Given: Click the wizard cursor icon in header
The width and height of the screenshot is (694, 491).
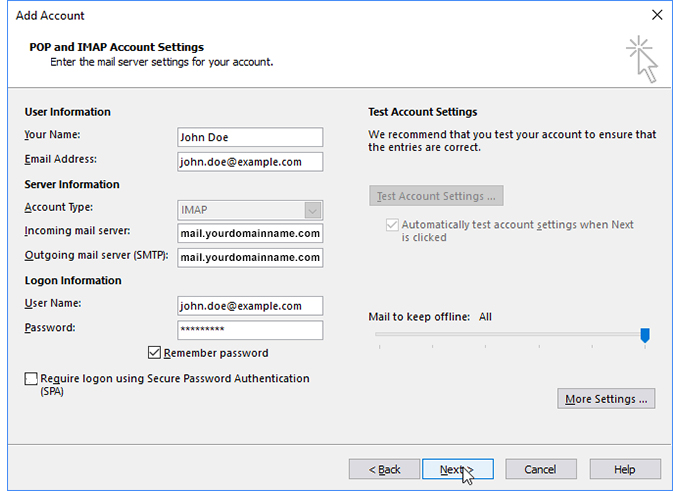Looking at the screenshot, I should pos(641,58).
